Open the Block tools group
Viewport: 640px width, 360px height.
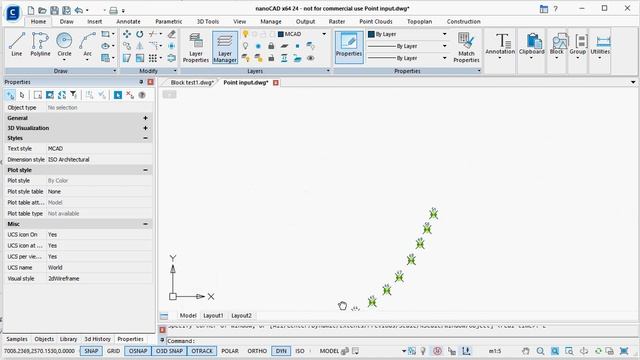point(557,47)
